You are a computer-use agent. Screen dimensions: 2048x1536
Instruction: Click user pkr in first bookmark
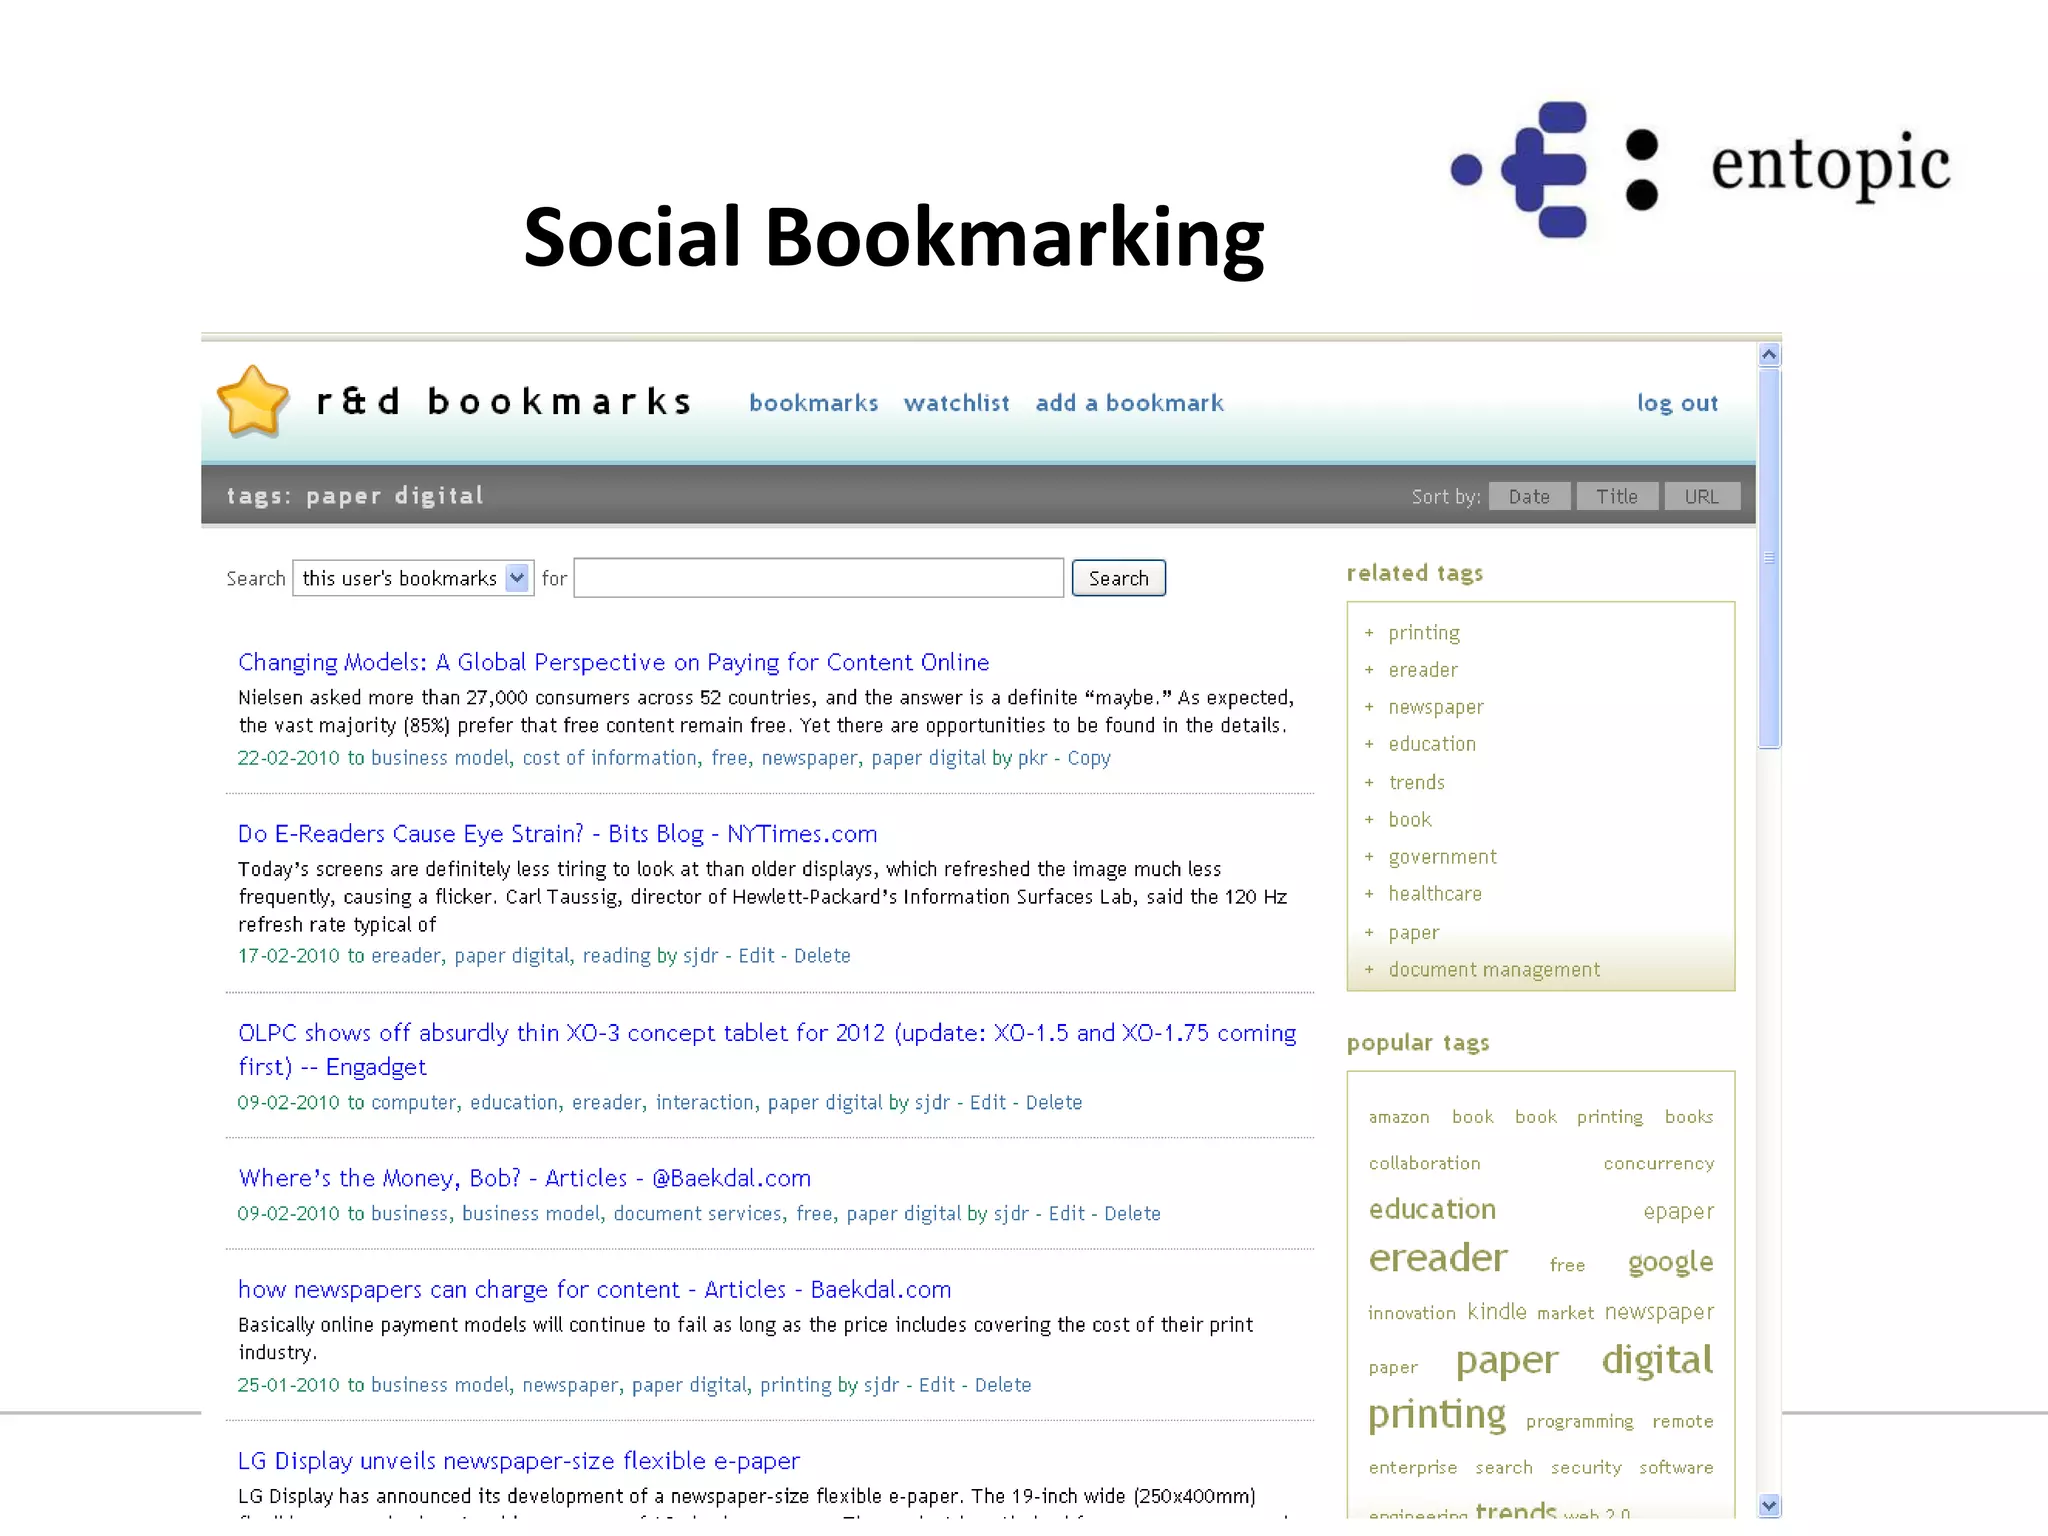click(1032, 759)
